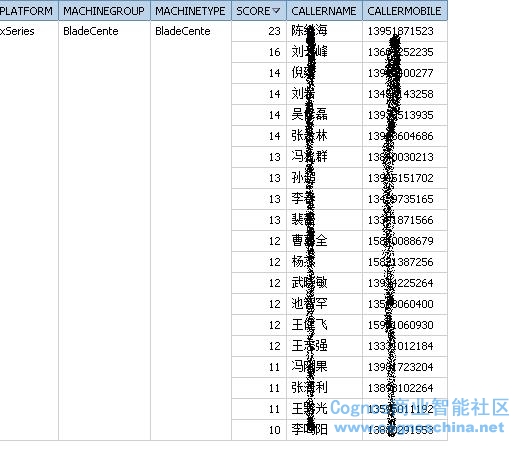Select caller name ending with 峰
This screenshot has width=522, height=449.
point(309,52)
